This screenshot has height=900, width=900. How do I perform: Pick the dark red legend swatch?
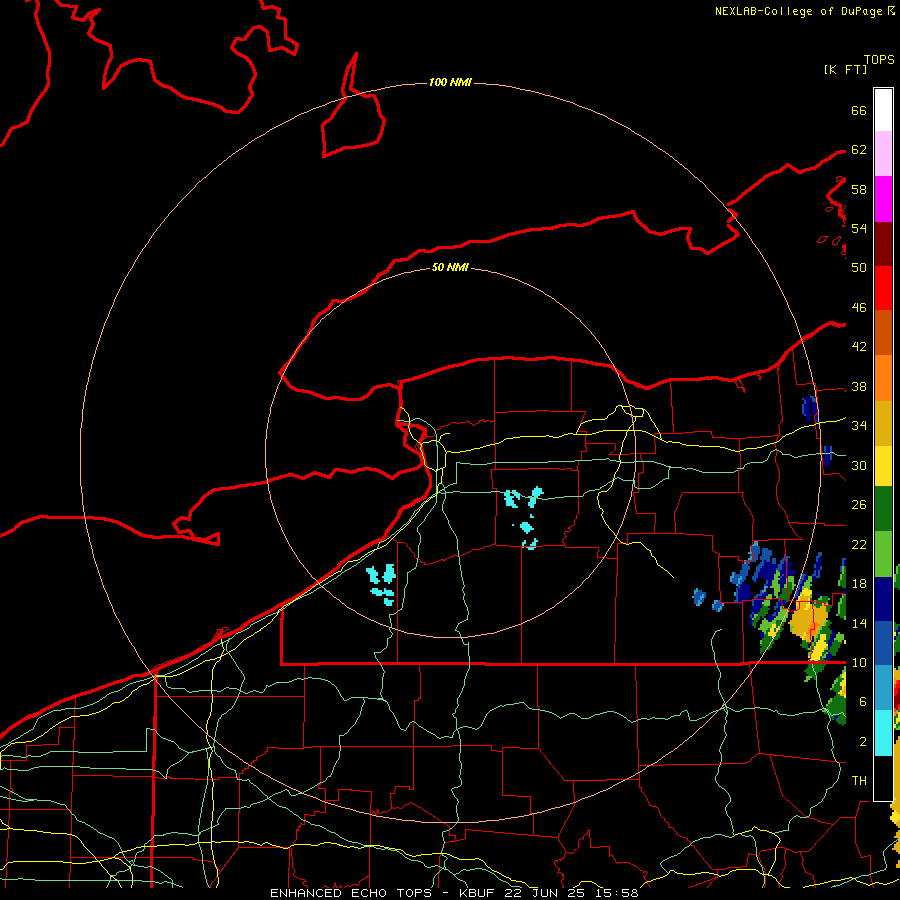[x=883, y=245]
